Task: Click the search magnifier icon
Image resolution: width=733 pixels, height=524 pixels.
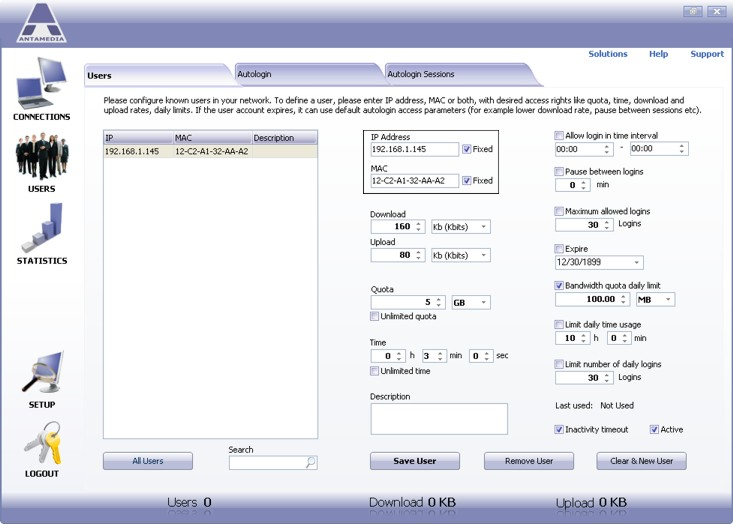Action: click(x=311, y=463)
